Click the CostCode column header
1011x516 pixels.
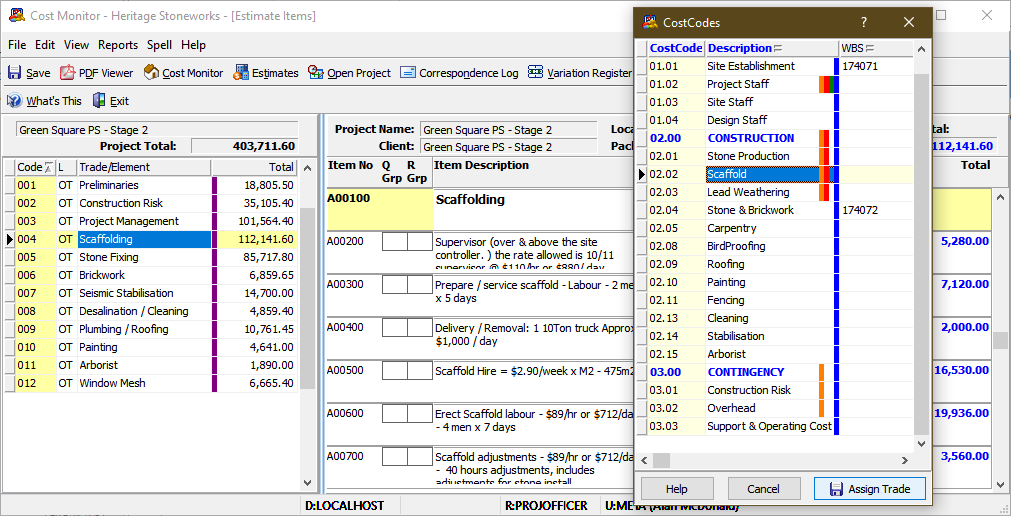coord(676,48)
